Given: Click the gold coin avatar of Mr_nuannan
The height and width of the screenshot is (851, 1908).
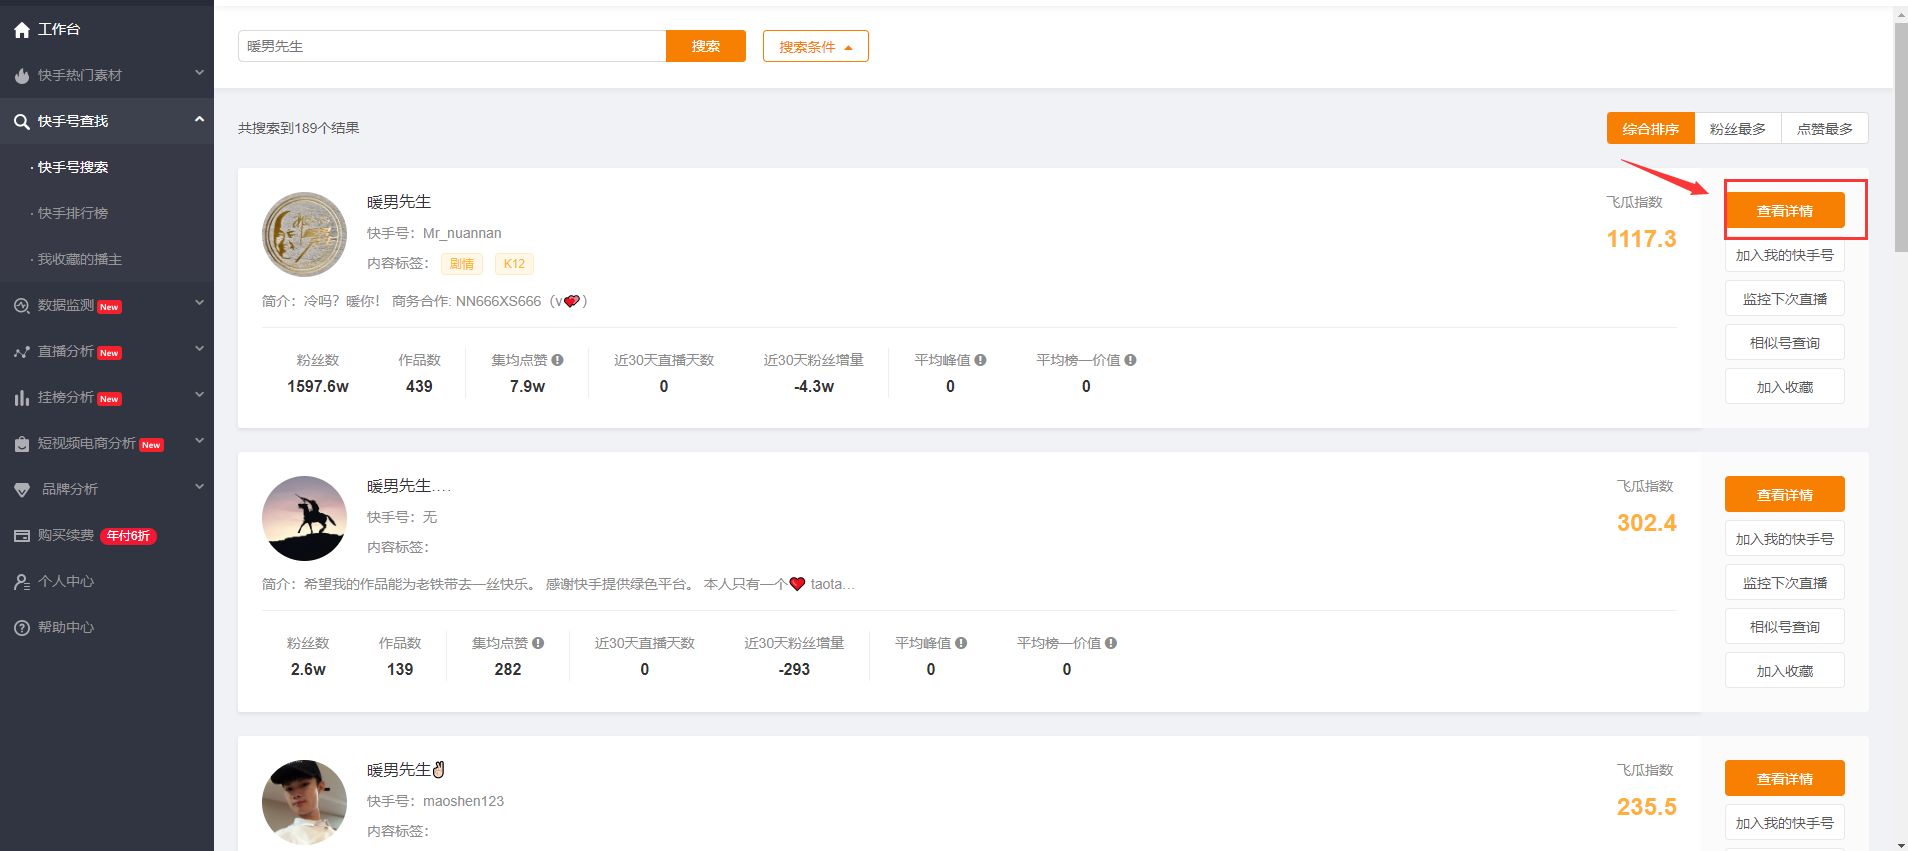Looking at the screenshot, I should coord(304,234).
